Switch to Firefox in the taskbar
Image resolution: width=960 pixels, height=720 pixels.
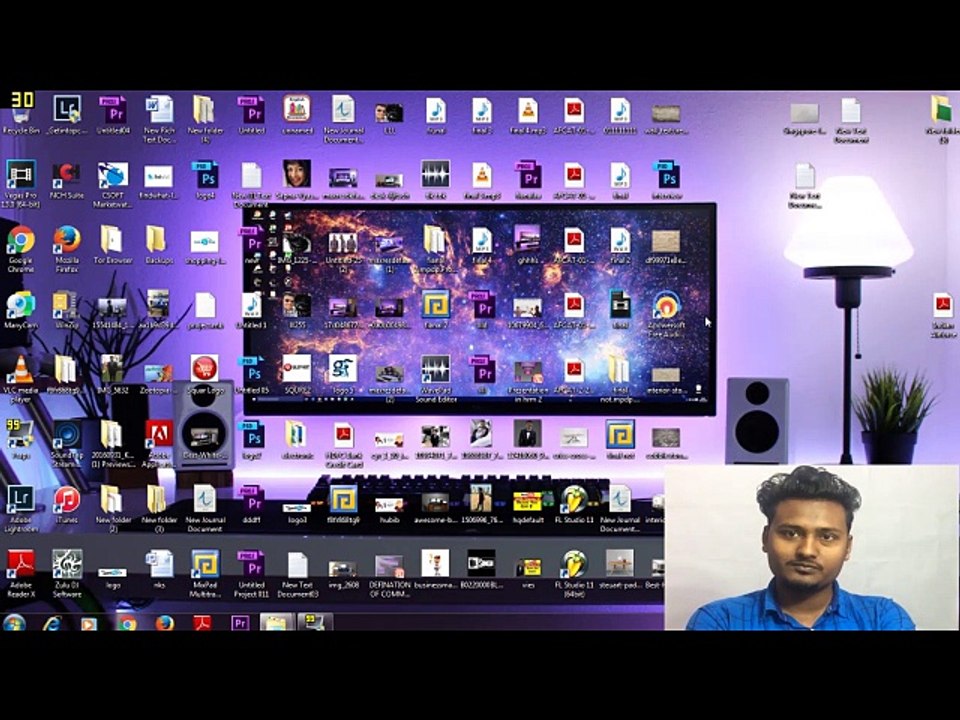(164, 623)
